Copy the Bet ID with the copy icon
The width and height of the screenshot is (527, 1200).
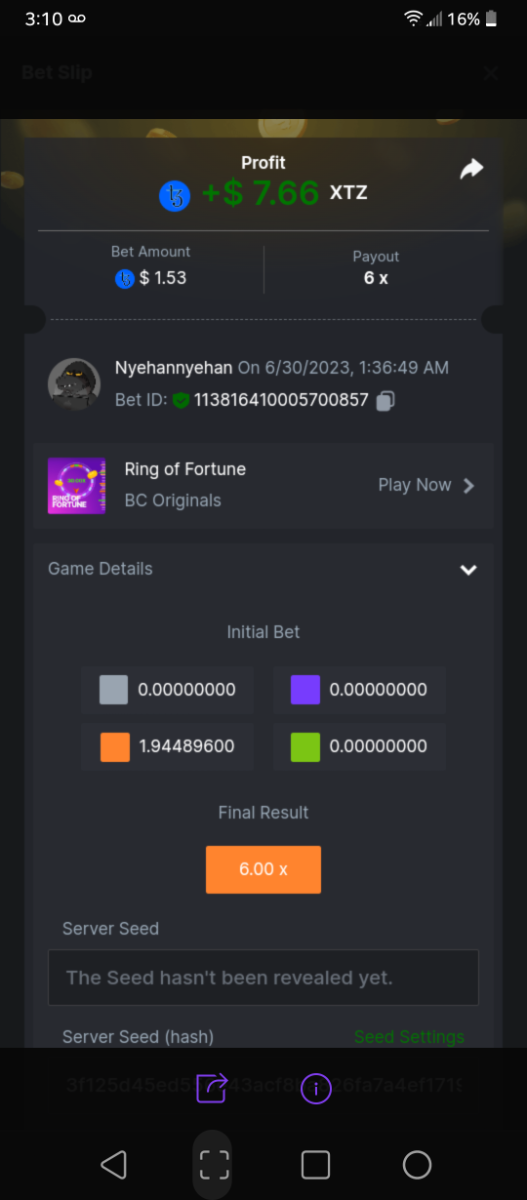click(x=386, y=401)
